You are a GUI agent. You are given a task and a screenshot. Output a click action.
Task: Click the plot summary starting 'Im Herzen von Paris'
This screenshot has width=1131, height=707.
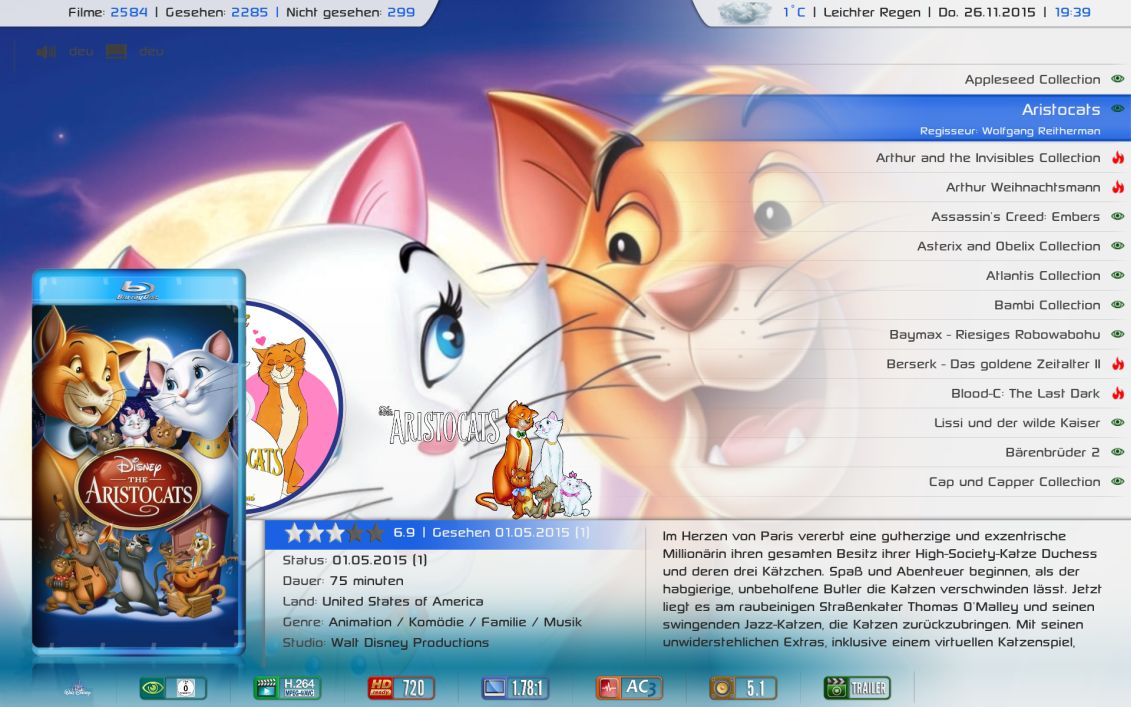(x=880, y=589)
